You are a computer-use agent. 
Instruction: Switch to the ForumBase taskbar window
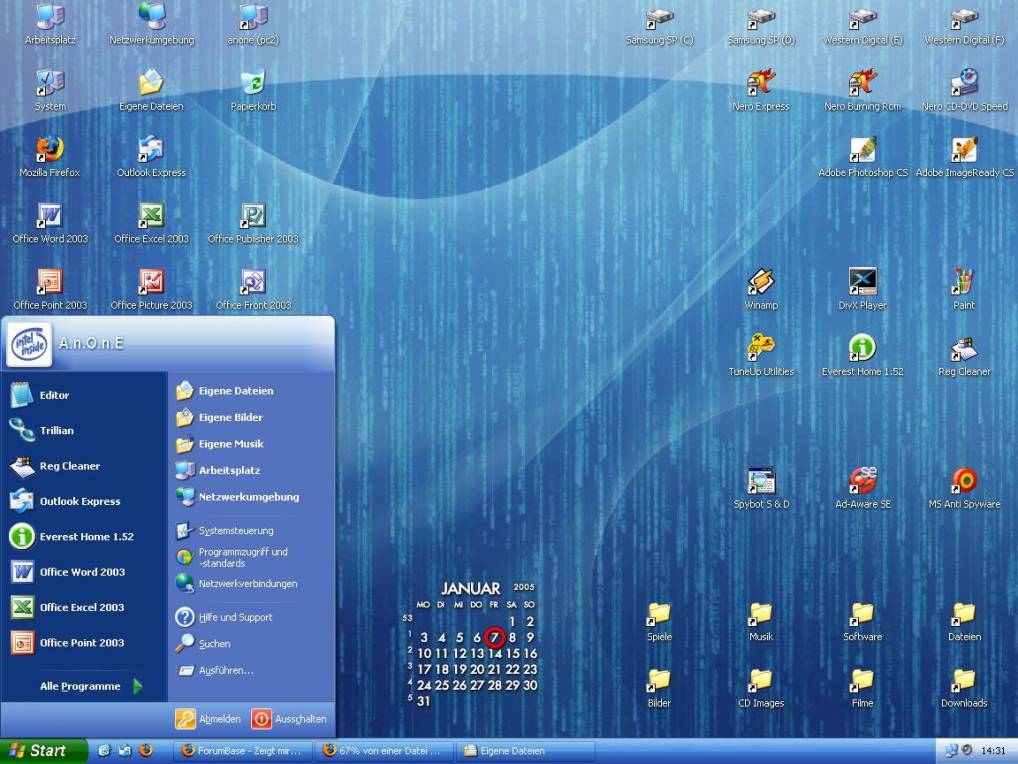click(243, 750)
